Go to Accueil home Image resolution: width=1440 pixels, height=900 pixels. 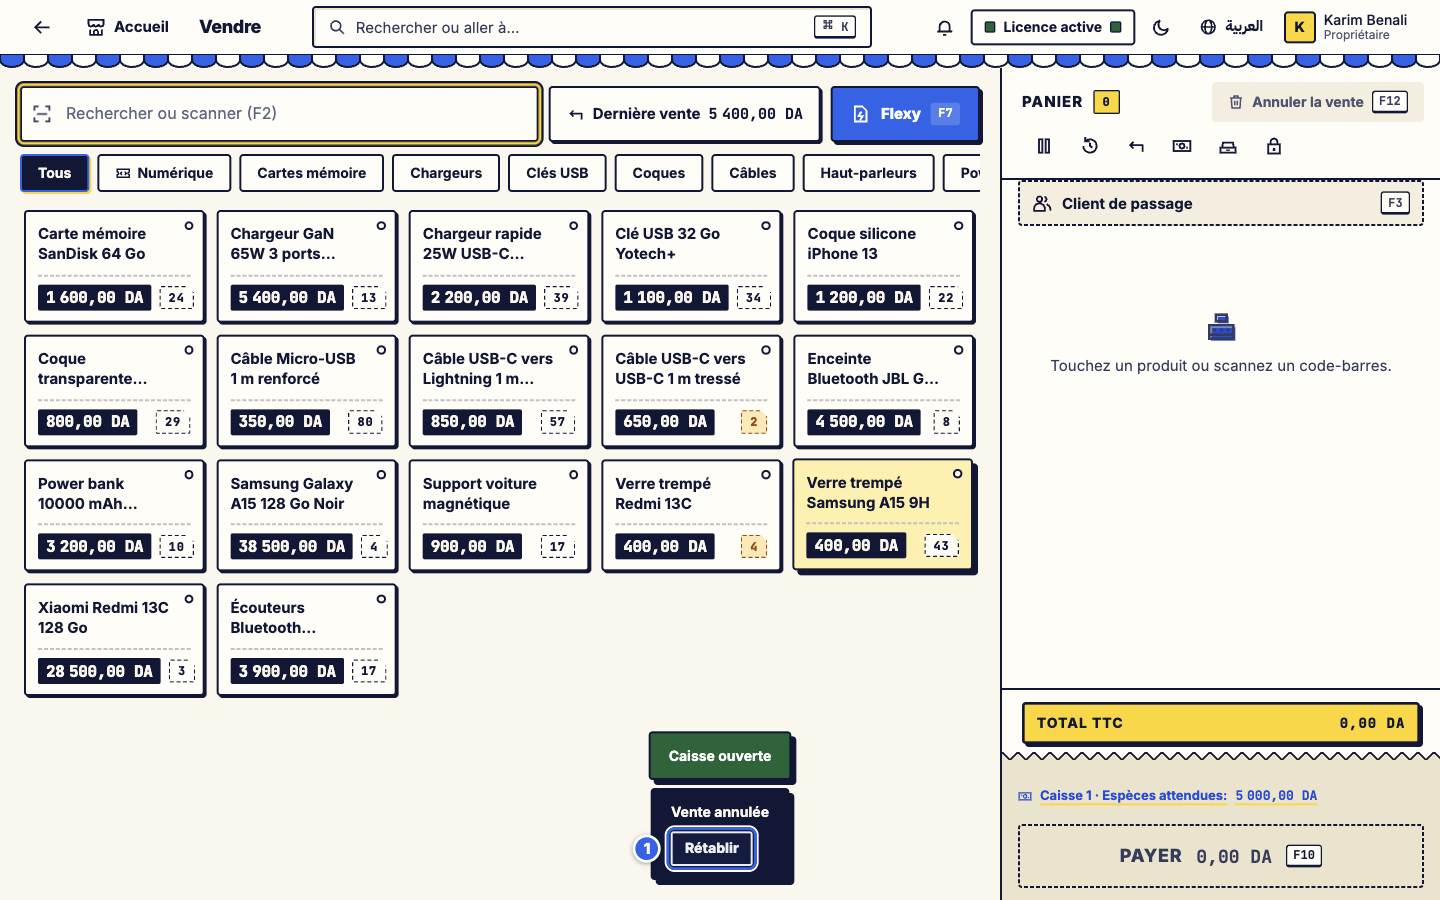pyautogui.click(x=128, y=27)
